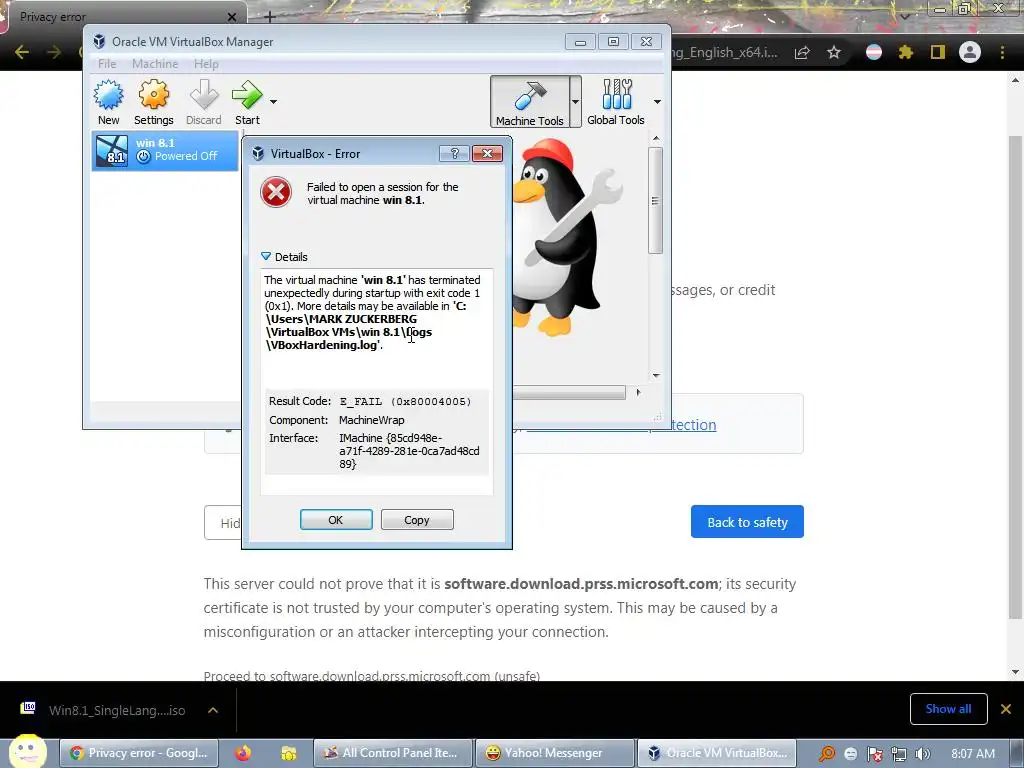The image size is (1024, 768).
Task: Click horizontal scrollbar right arrow in VirtualBox
Action: pos(638,392)
